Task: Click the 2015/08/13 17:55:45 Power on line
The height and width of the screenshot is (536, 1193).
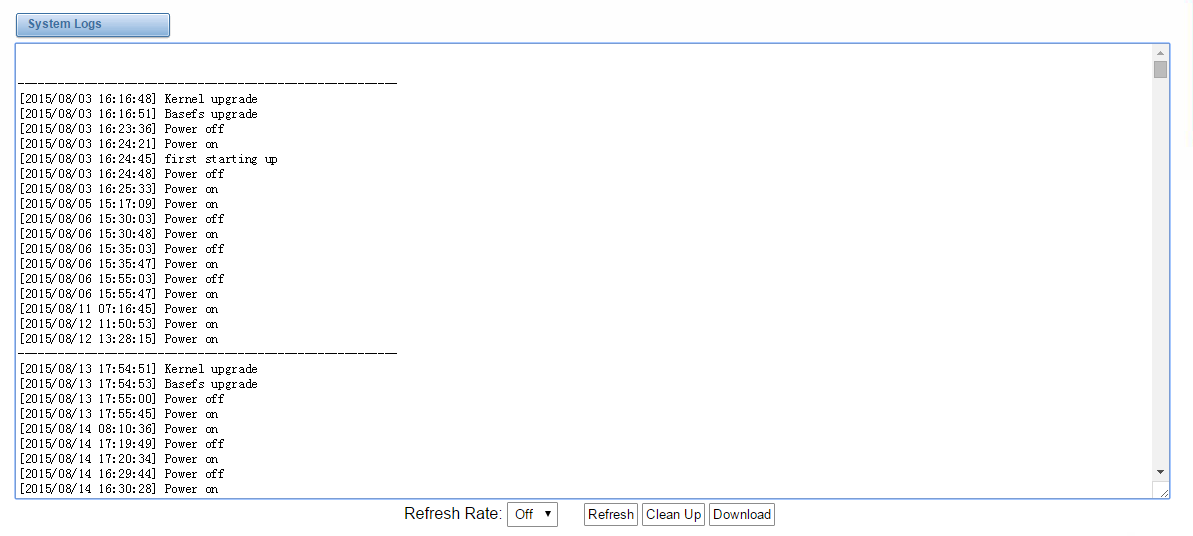Action: (x=119, y=414)
